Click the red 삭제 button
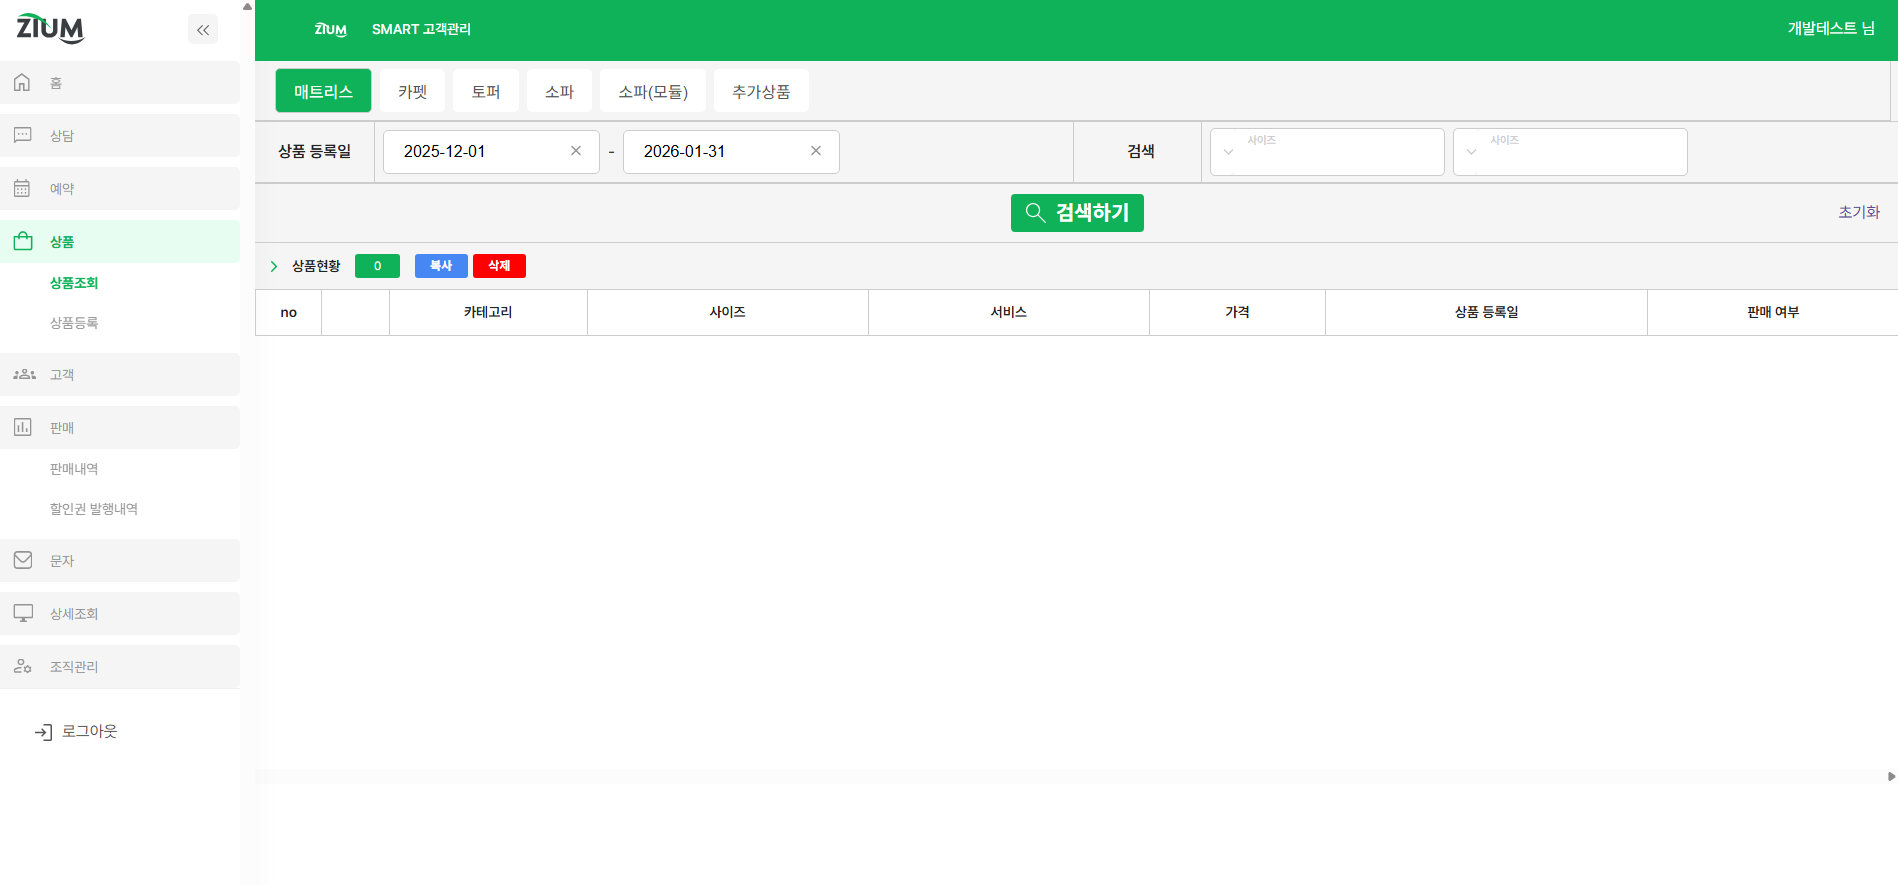This screenshot has width=1898, height=885. (499, 266)
